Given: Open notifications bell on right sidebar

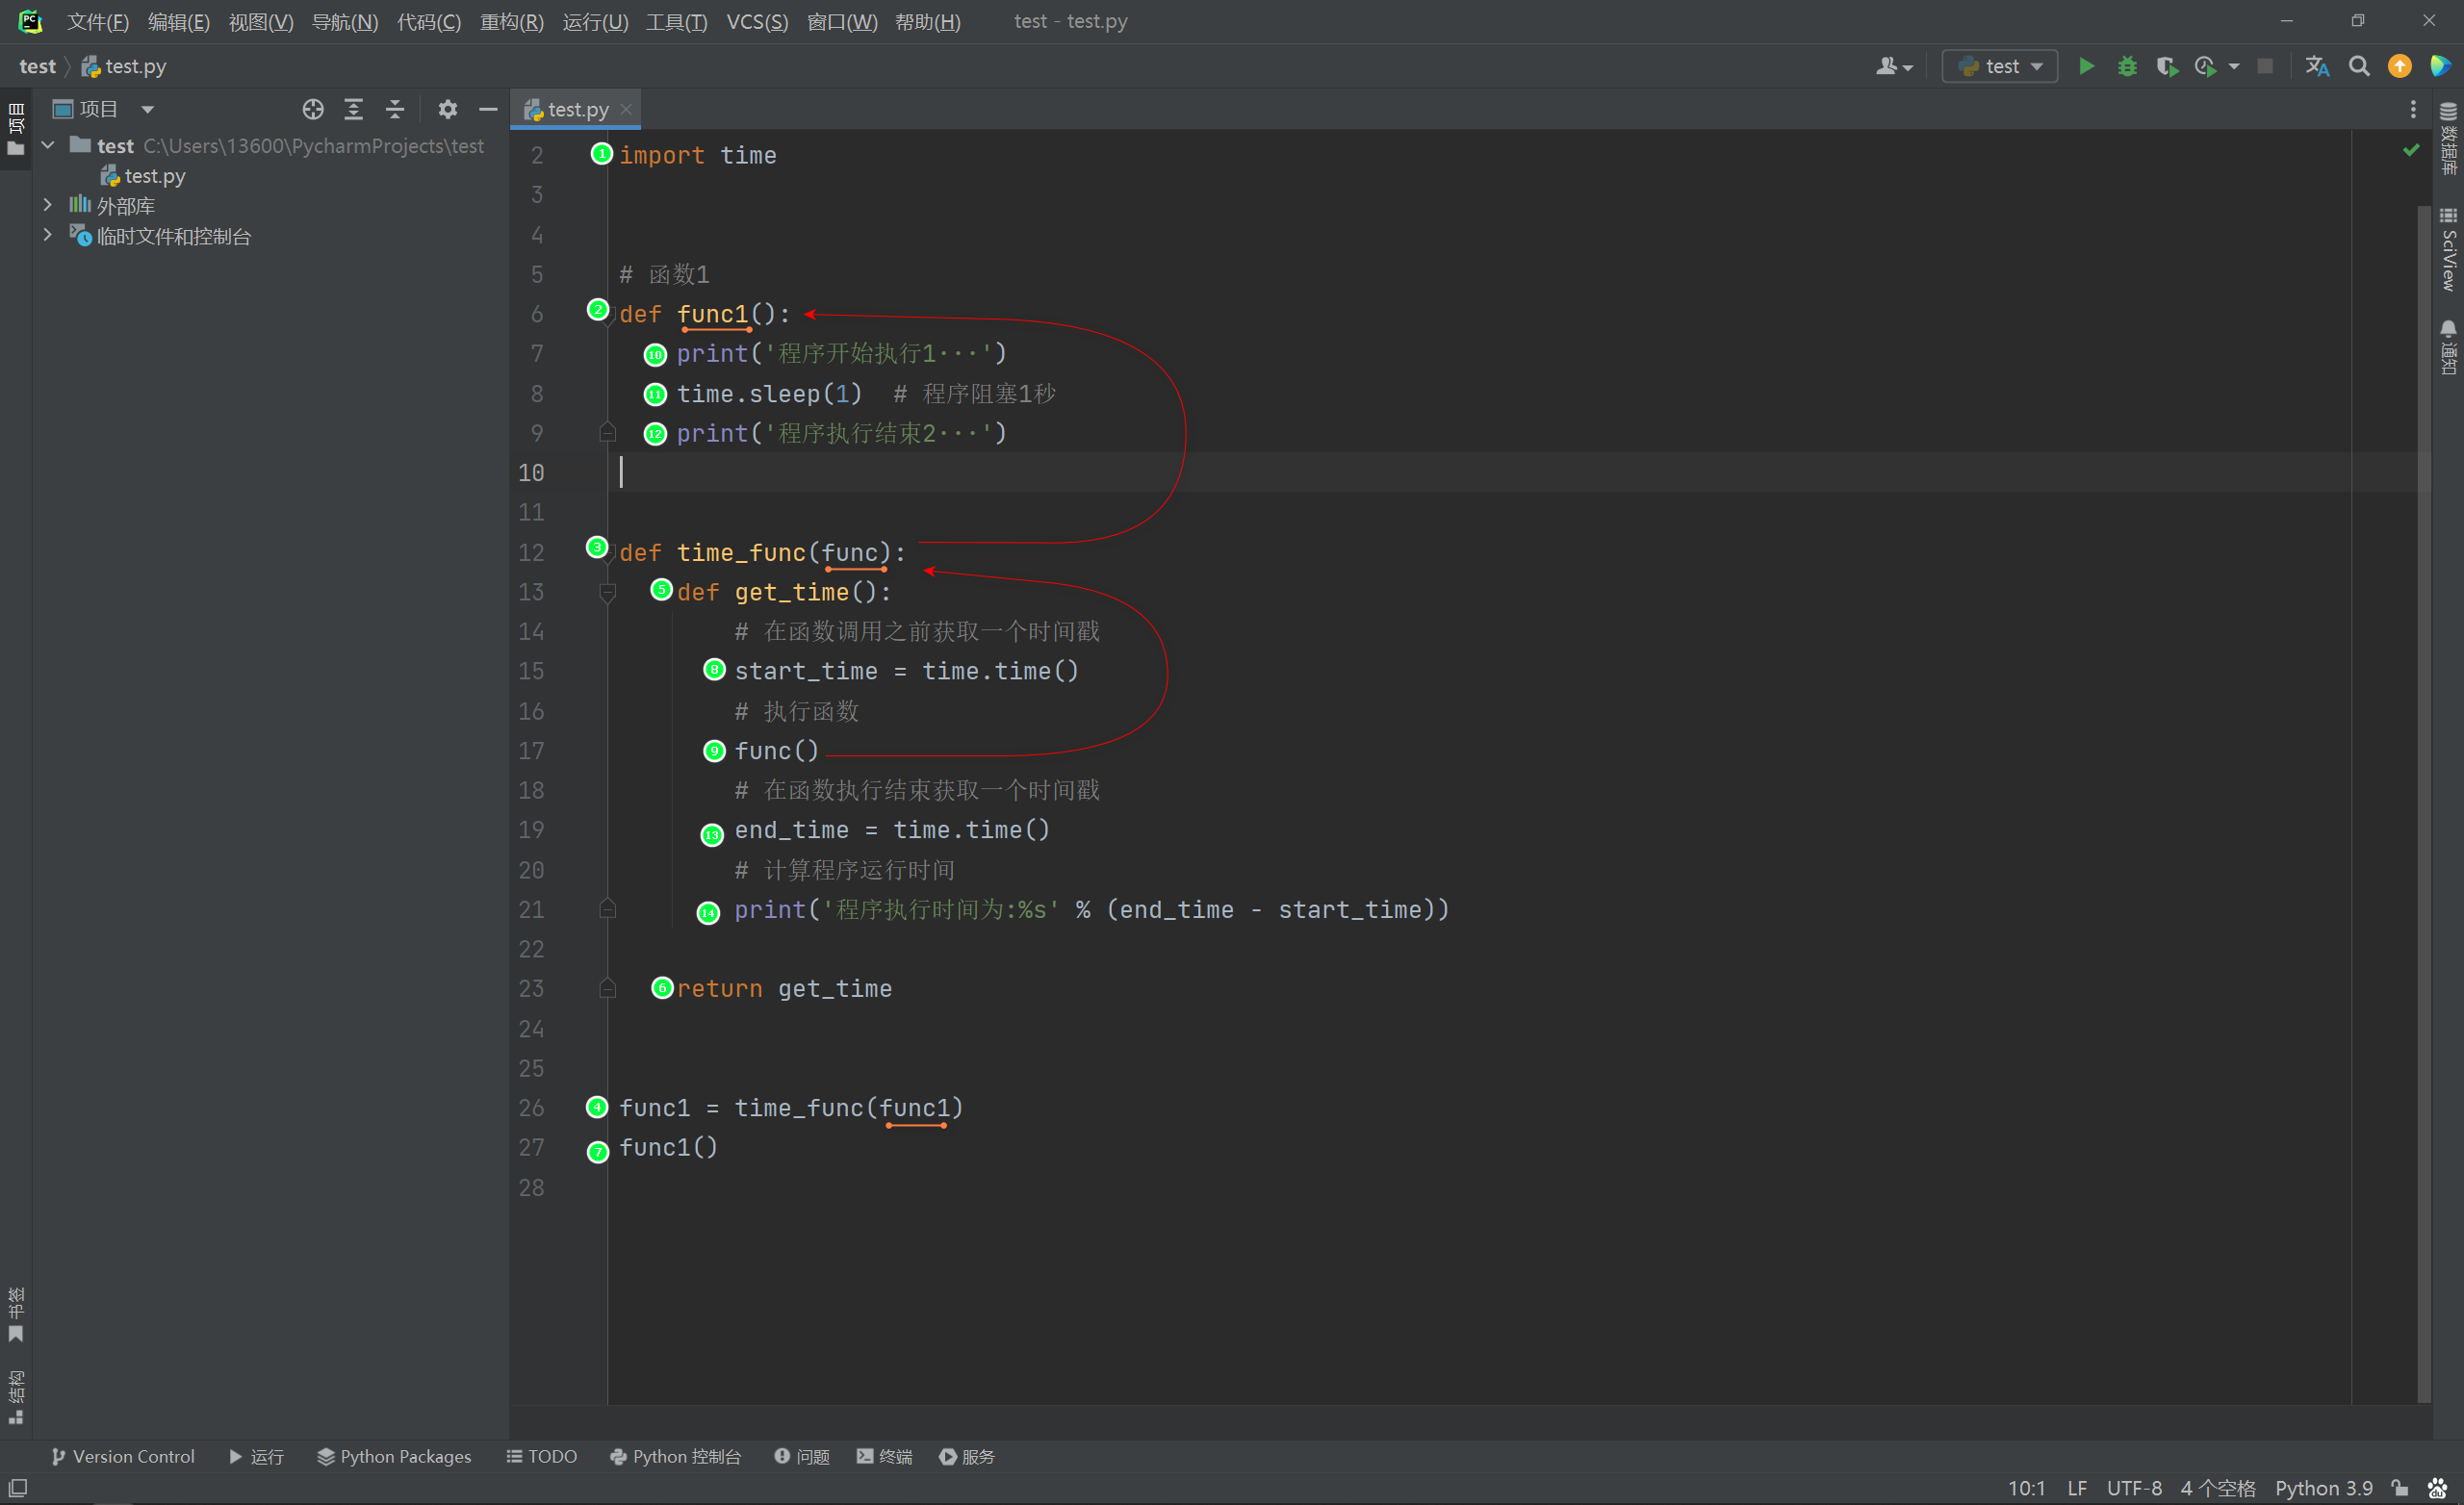Looking at the screenshot, I should point(2448,348).
